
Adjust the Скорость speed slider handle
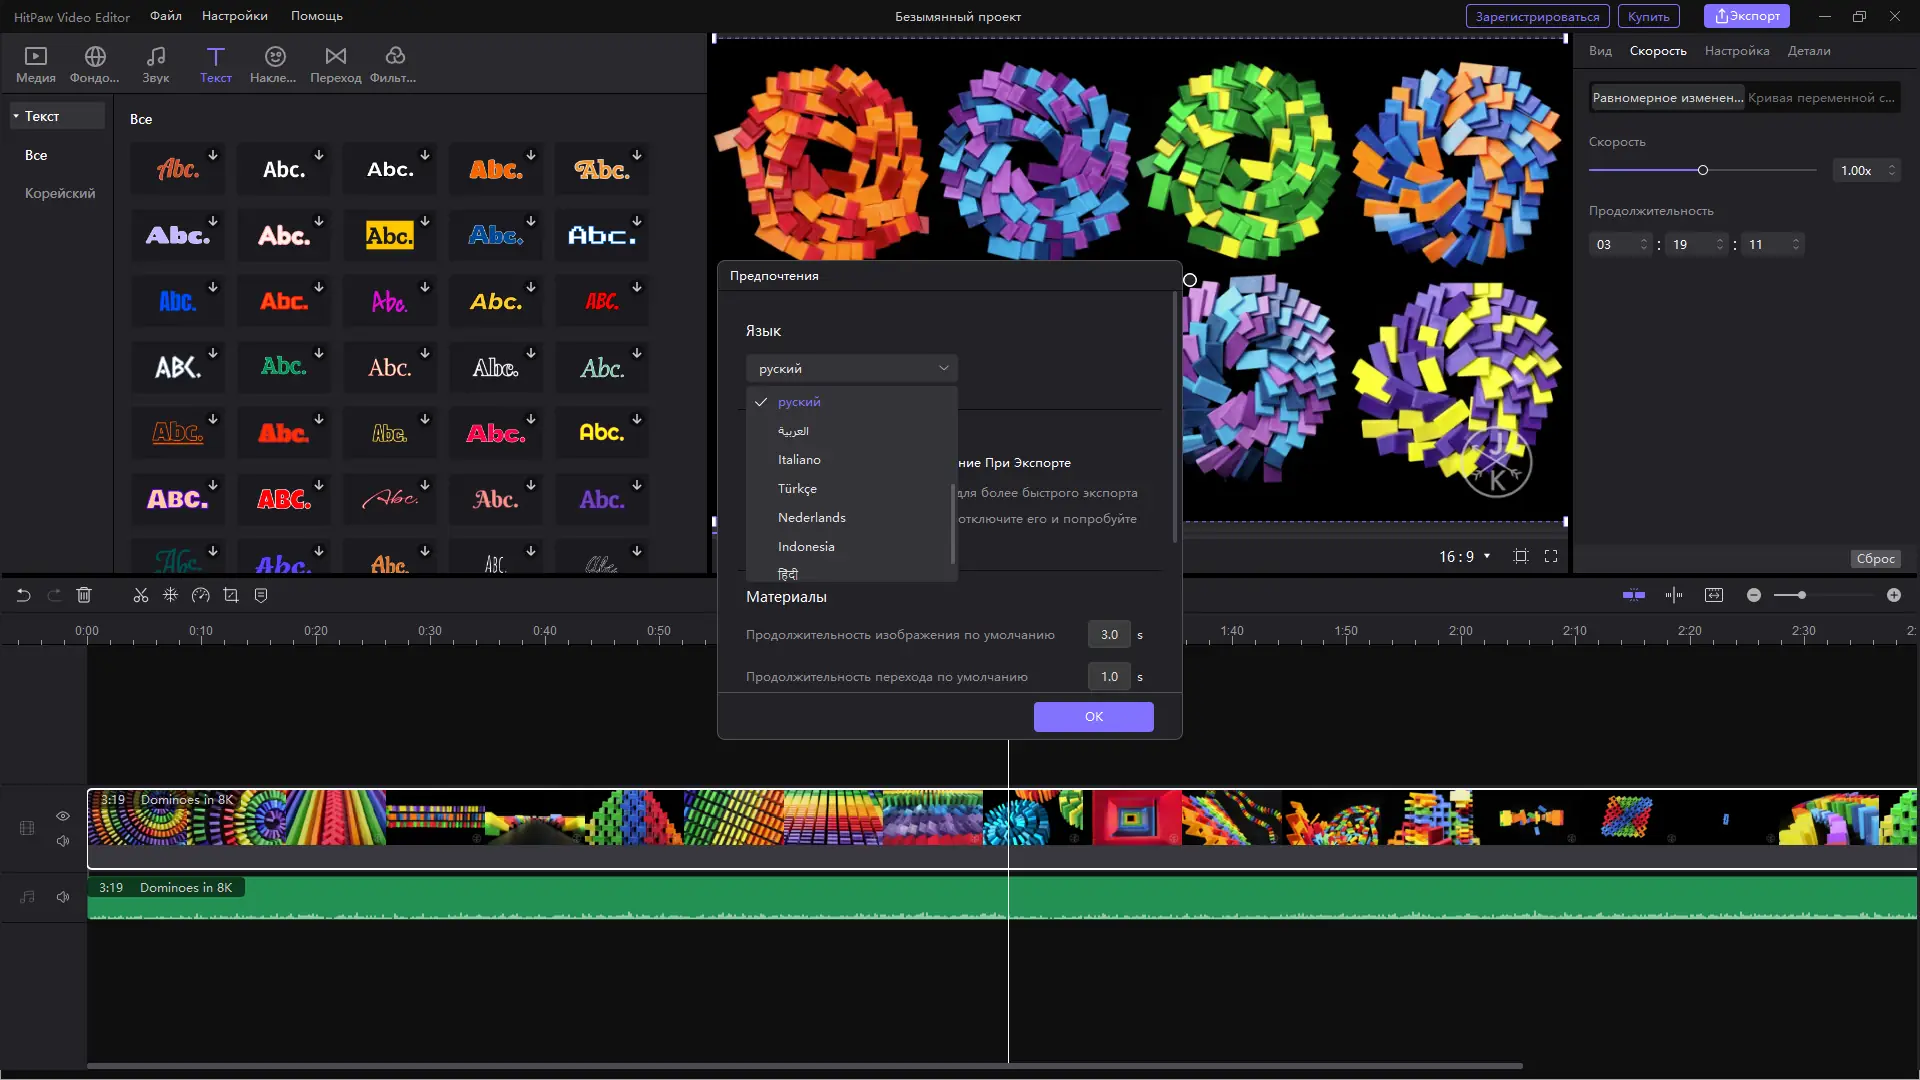(x=1702, y=170)
